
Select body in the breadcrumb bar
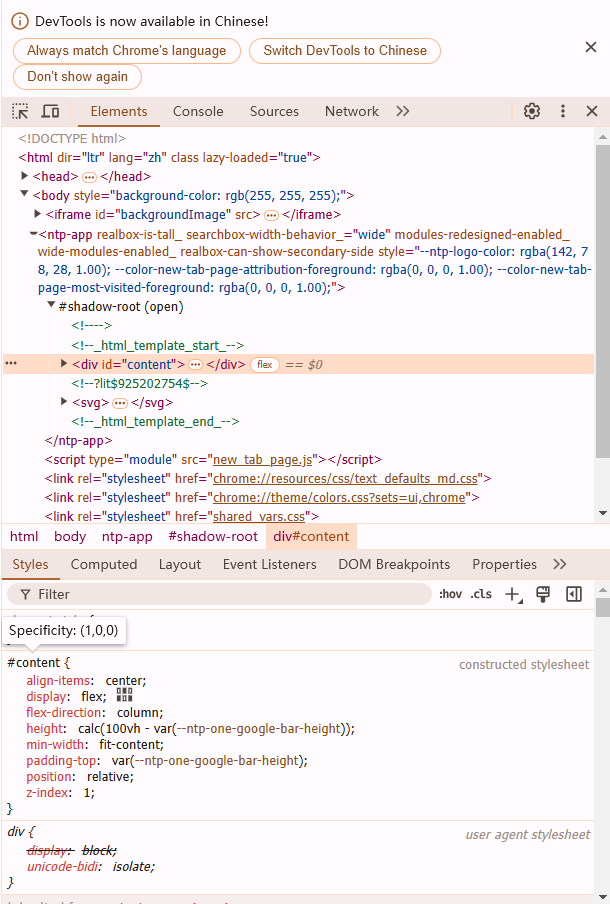click(70, 537)
